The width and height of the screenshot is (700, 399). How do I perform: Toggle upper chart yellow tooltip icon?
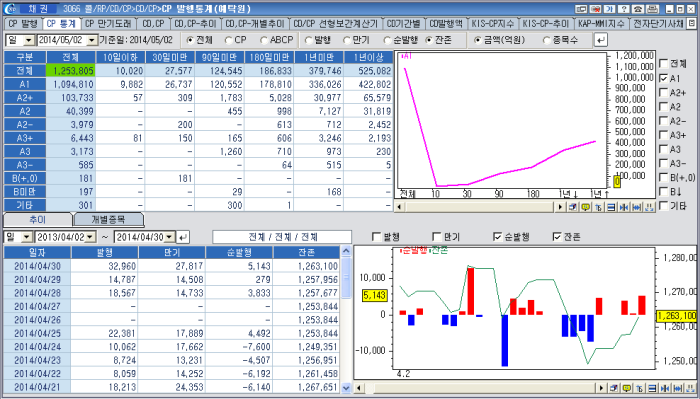coord(586,207)
